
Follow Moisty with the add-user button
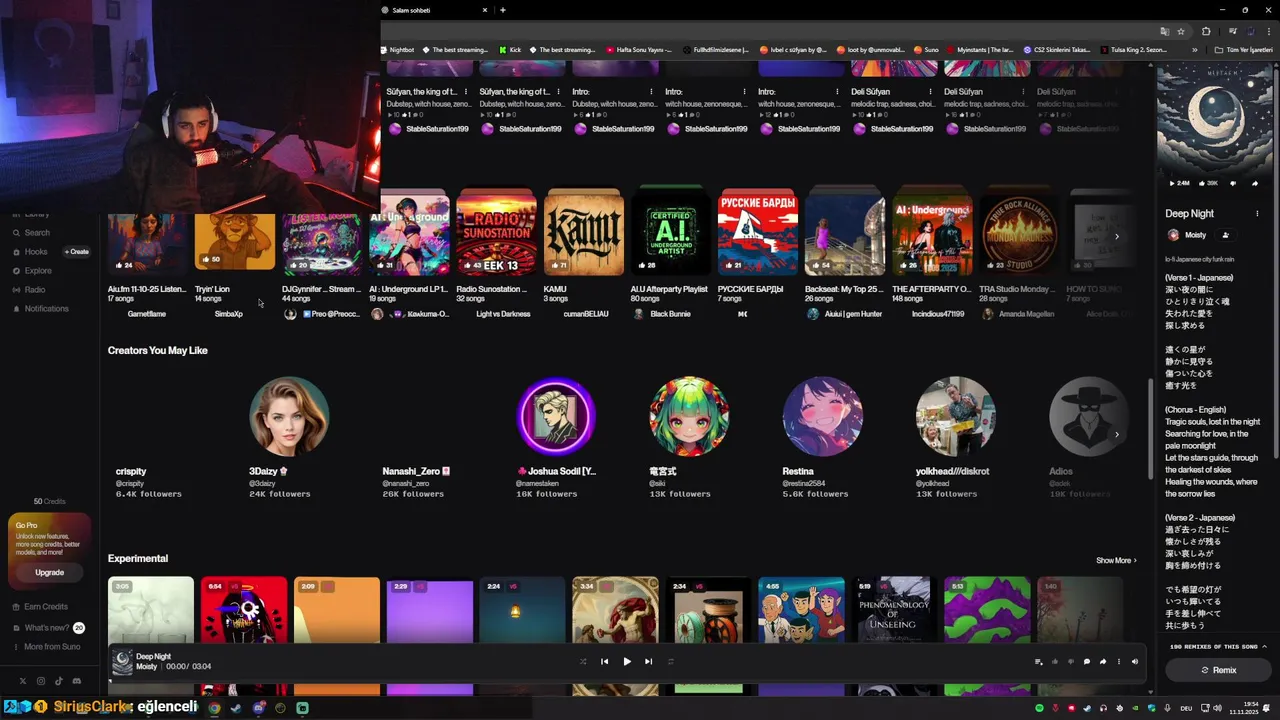tap(1225, 235)
